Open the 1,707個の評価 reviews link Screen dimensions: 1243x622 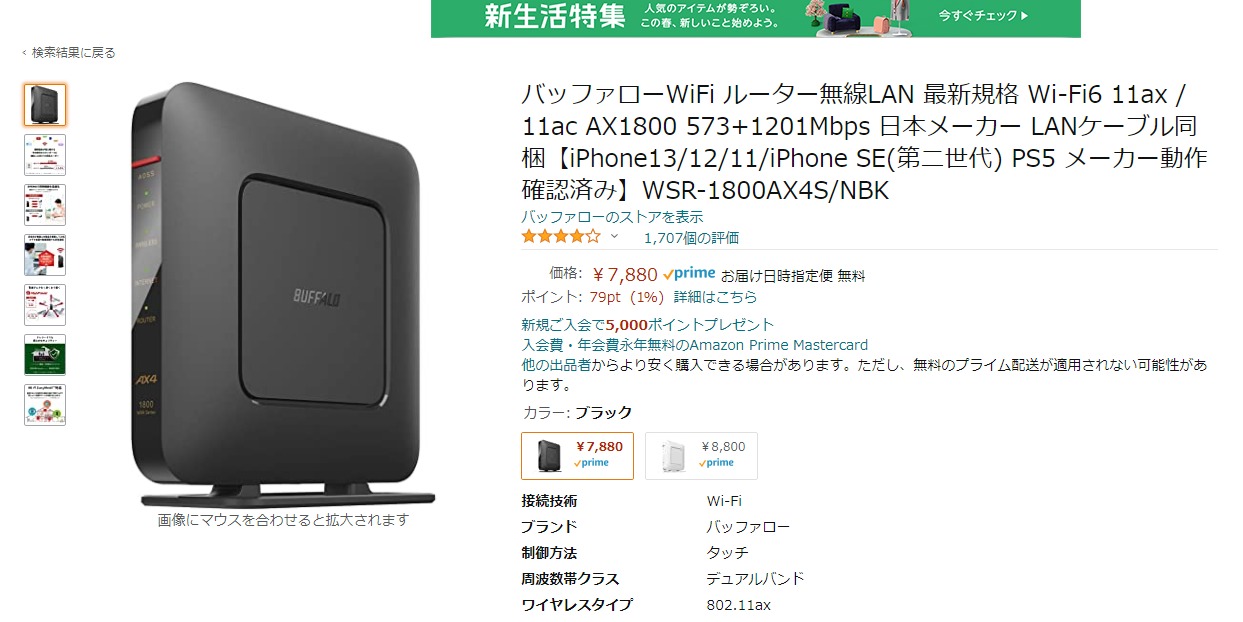[x=691, y=238]
